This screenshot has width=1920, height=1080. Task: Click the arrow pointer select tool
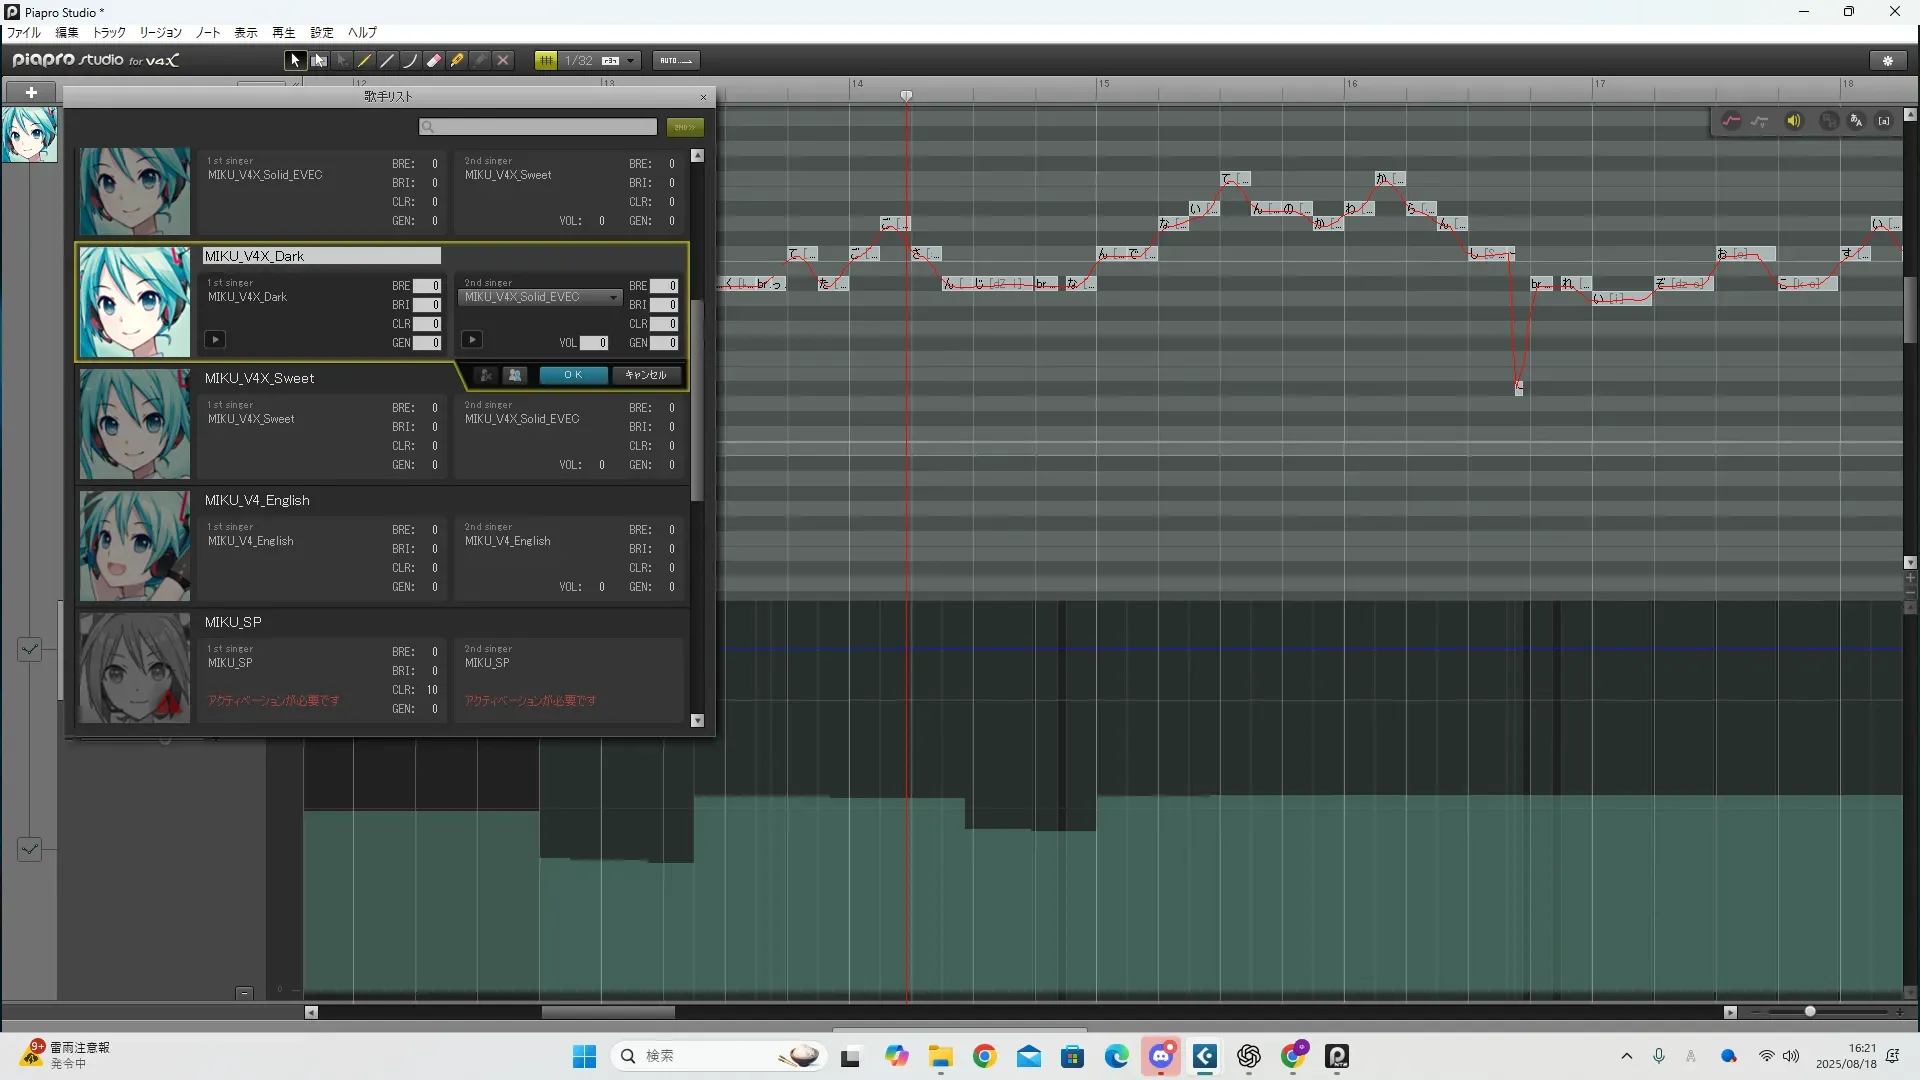point(295,61)
